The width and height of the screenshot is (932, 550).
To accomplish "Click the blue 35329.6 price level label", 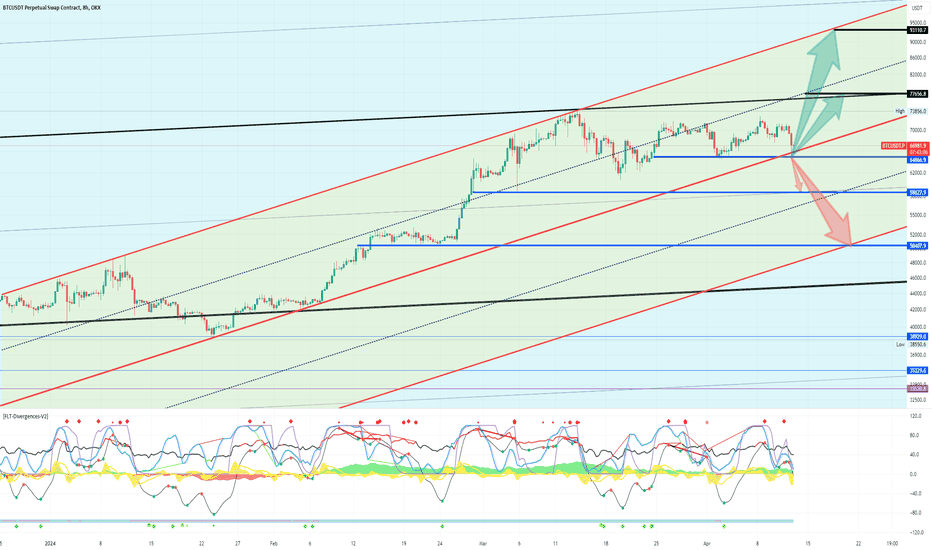I will coord(918,370).
